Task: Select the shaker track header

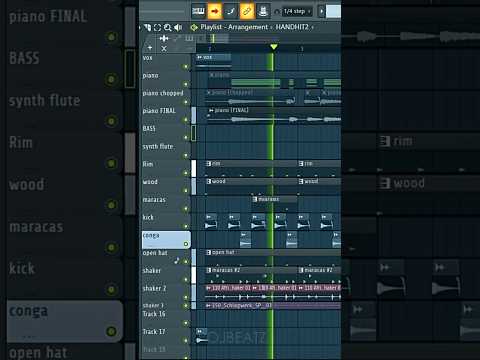Action: pyautogui.click(x=166, y=275)
